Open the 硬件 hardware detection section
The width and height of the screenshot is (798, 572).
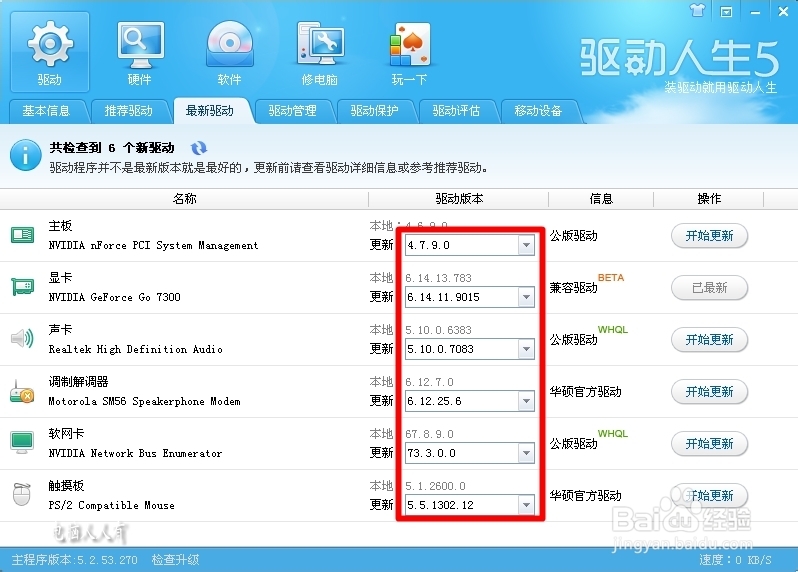click(140, 52)
